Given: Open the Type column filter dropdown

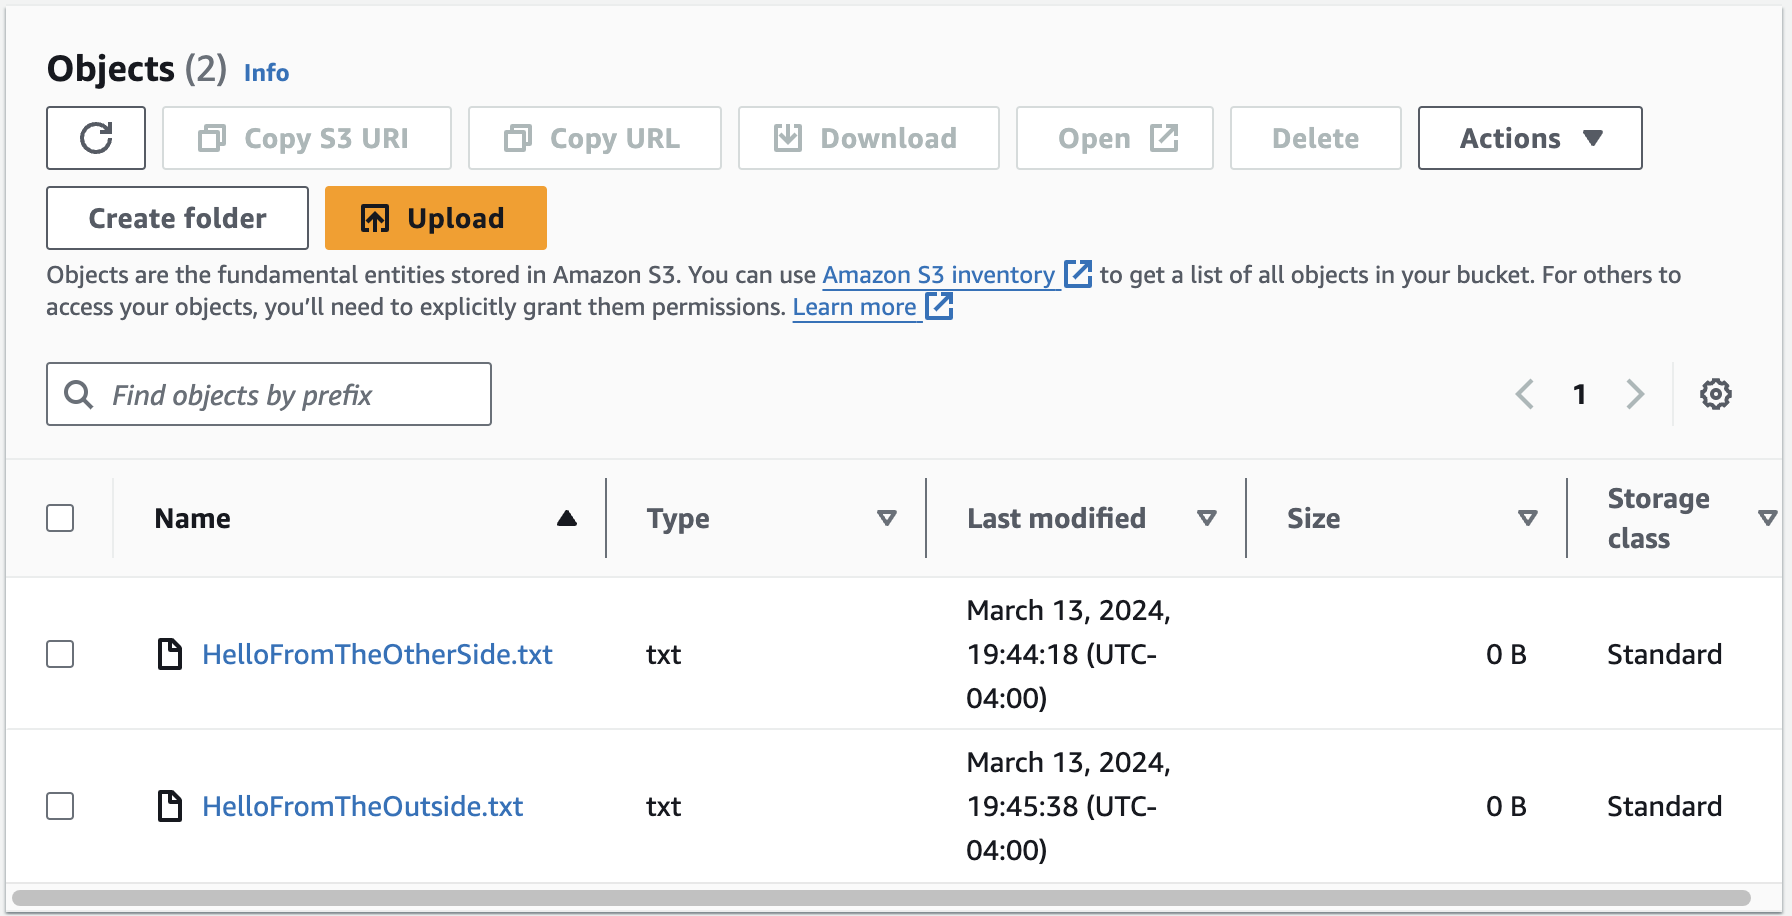Looking at the screenshot, I should click(x=886, y=518).
